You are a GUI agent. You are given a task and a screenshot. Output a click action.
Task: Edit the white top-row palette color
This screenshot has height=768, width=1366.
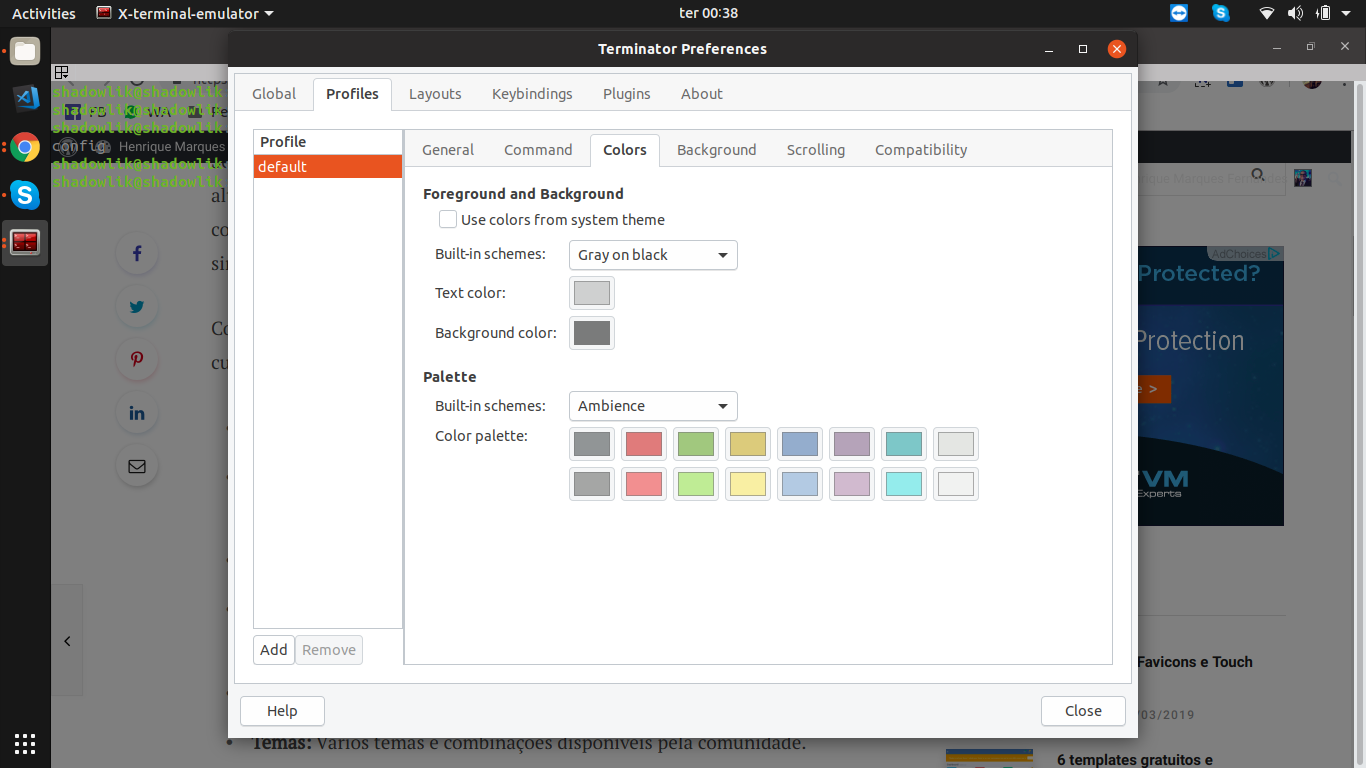pyautogui.click(x=956, y=444)
